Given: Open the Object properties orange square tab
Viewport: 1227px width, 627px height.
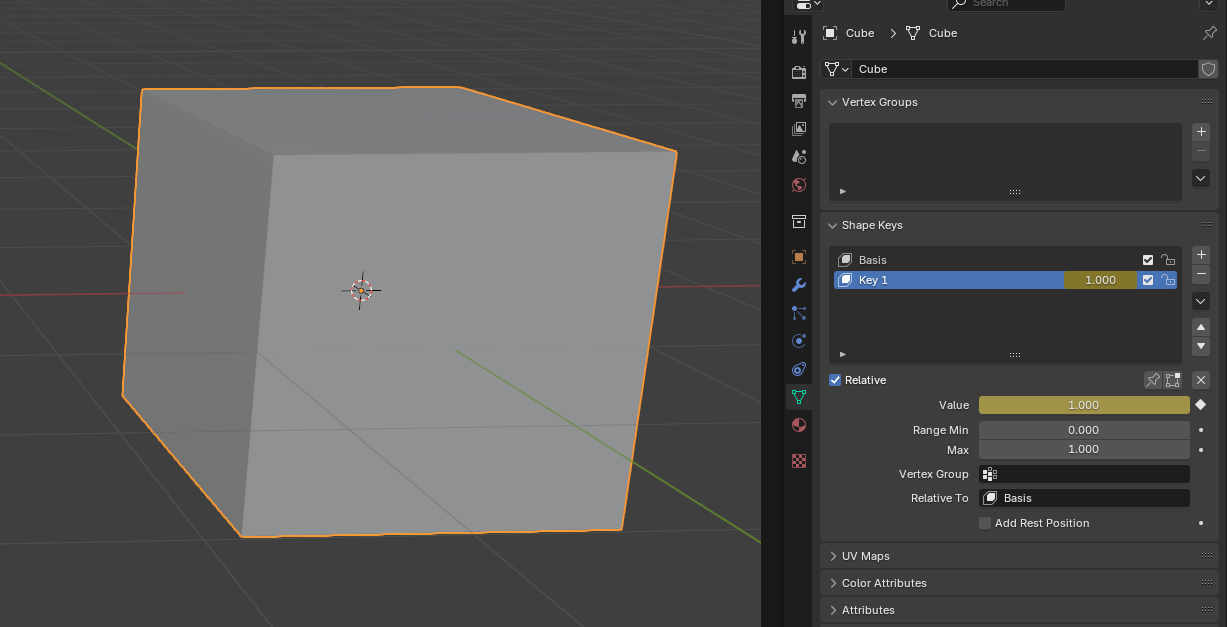Looking at the screenshot, I should (798, 257).
